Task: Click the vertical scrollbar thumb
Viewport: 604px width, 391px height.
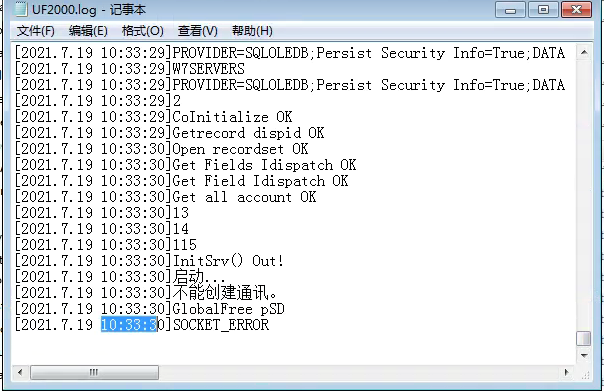Action: 584,339
